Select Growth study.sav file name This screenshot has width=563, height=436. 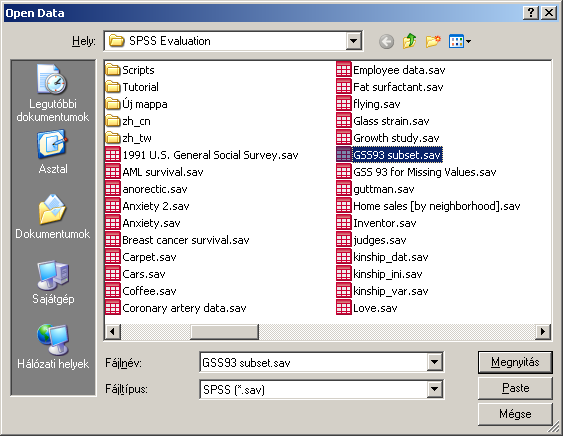coord(396,138)
